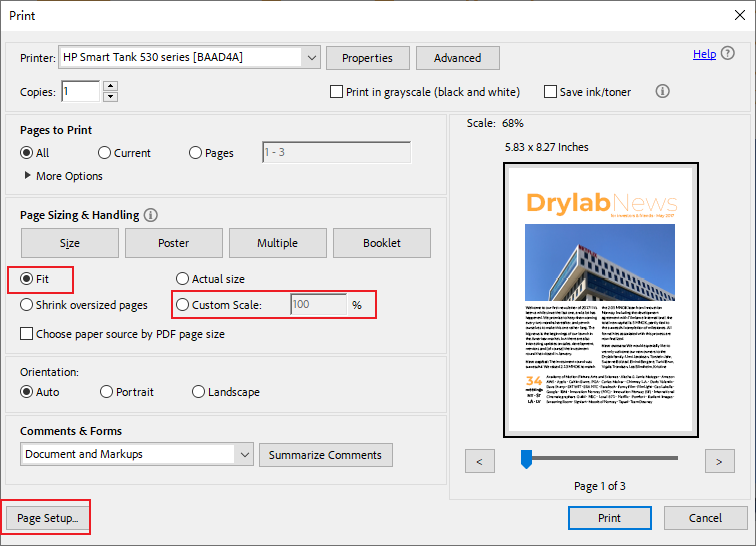Click the preview page slider handle

pyautogui.click(x=526, y=459)
